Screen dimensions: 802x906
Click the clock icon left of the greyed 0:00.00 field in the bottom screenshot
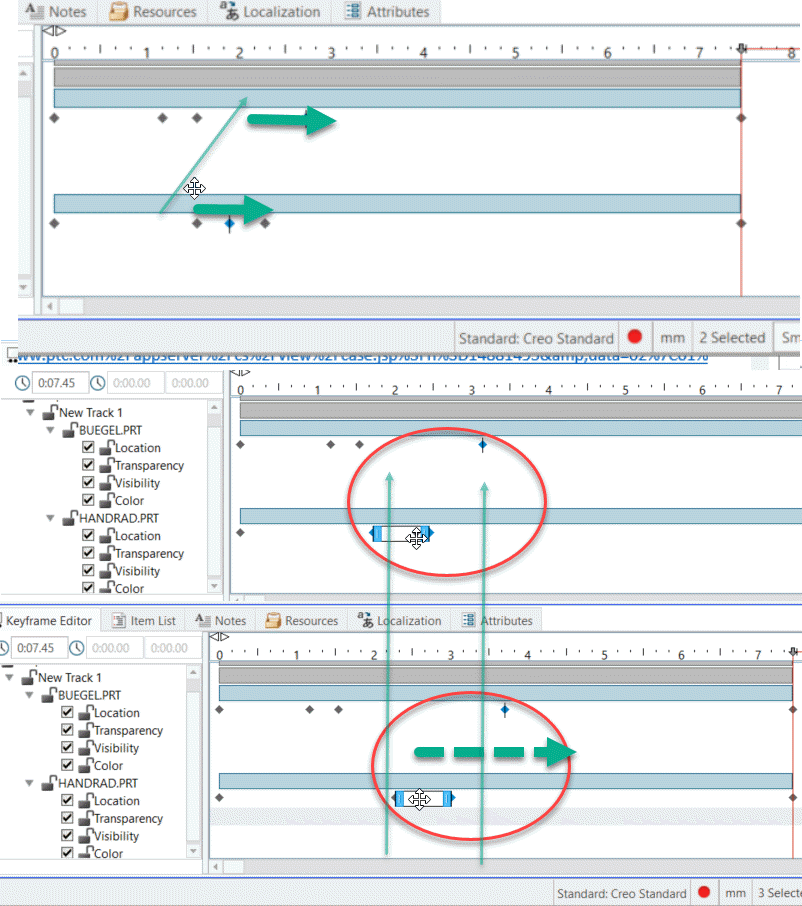(x=77, y=648)
